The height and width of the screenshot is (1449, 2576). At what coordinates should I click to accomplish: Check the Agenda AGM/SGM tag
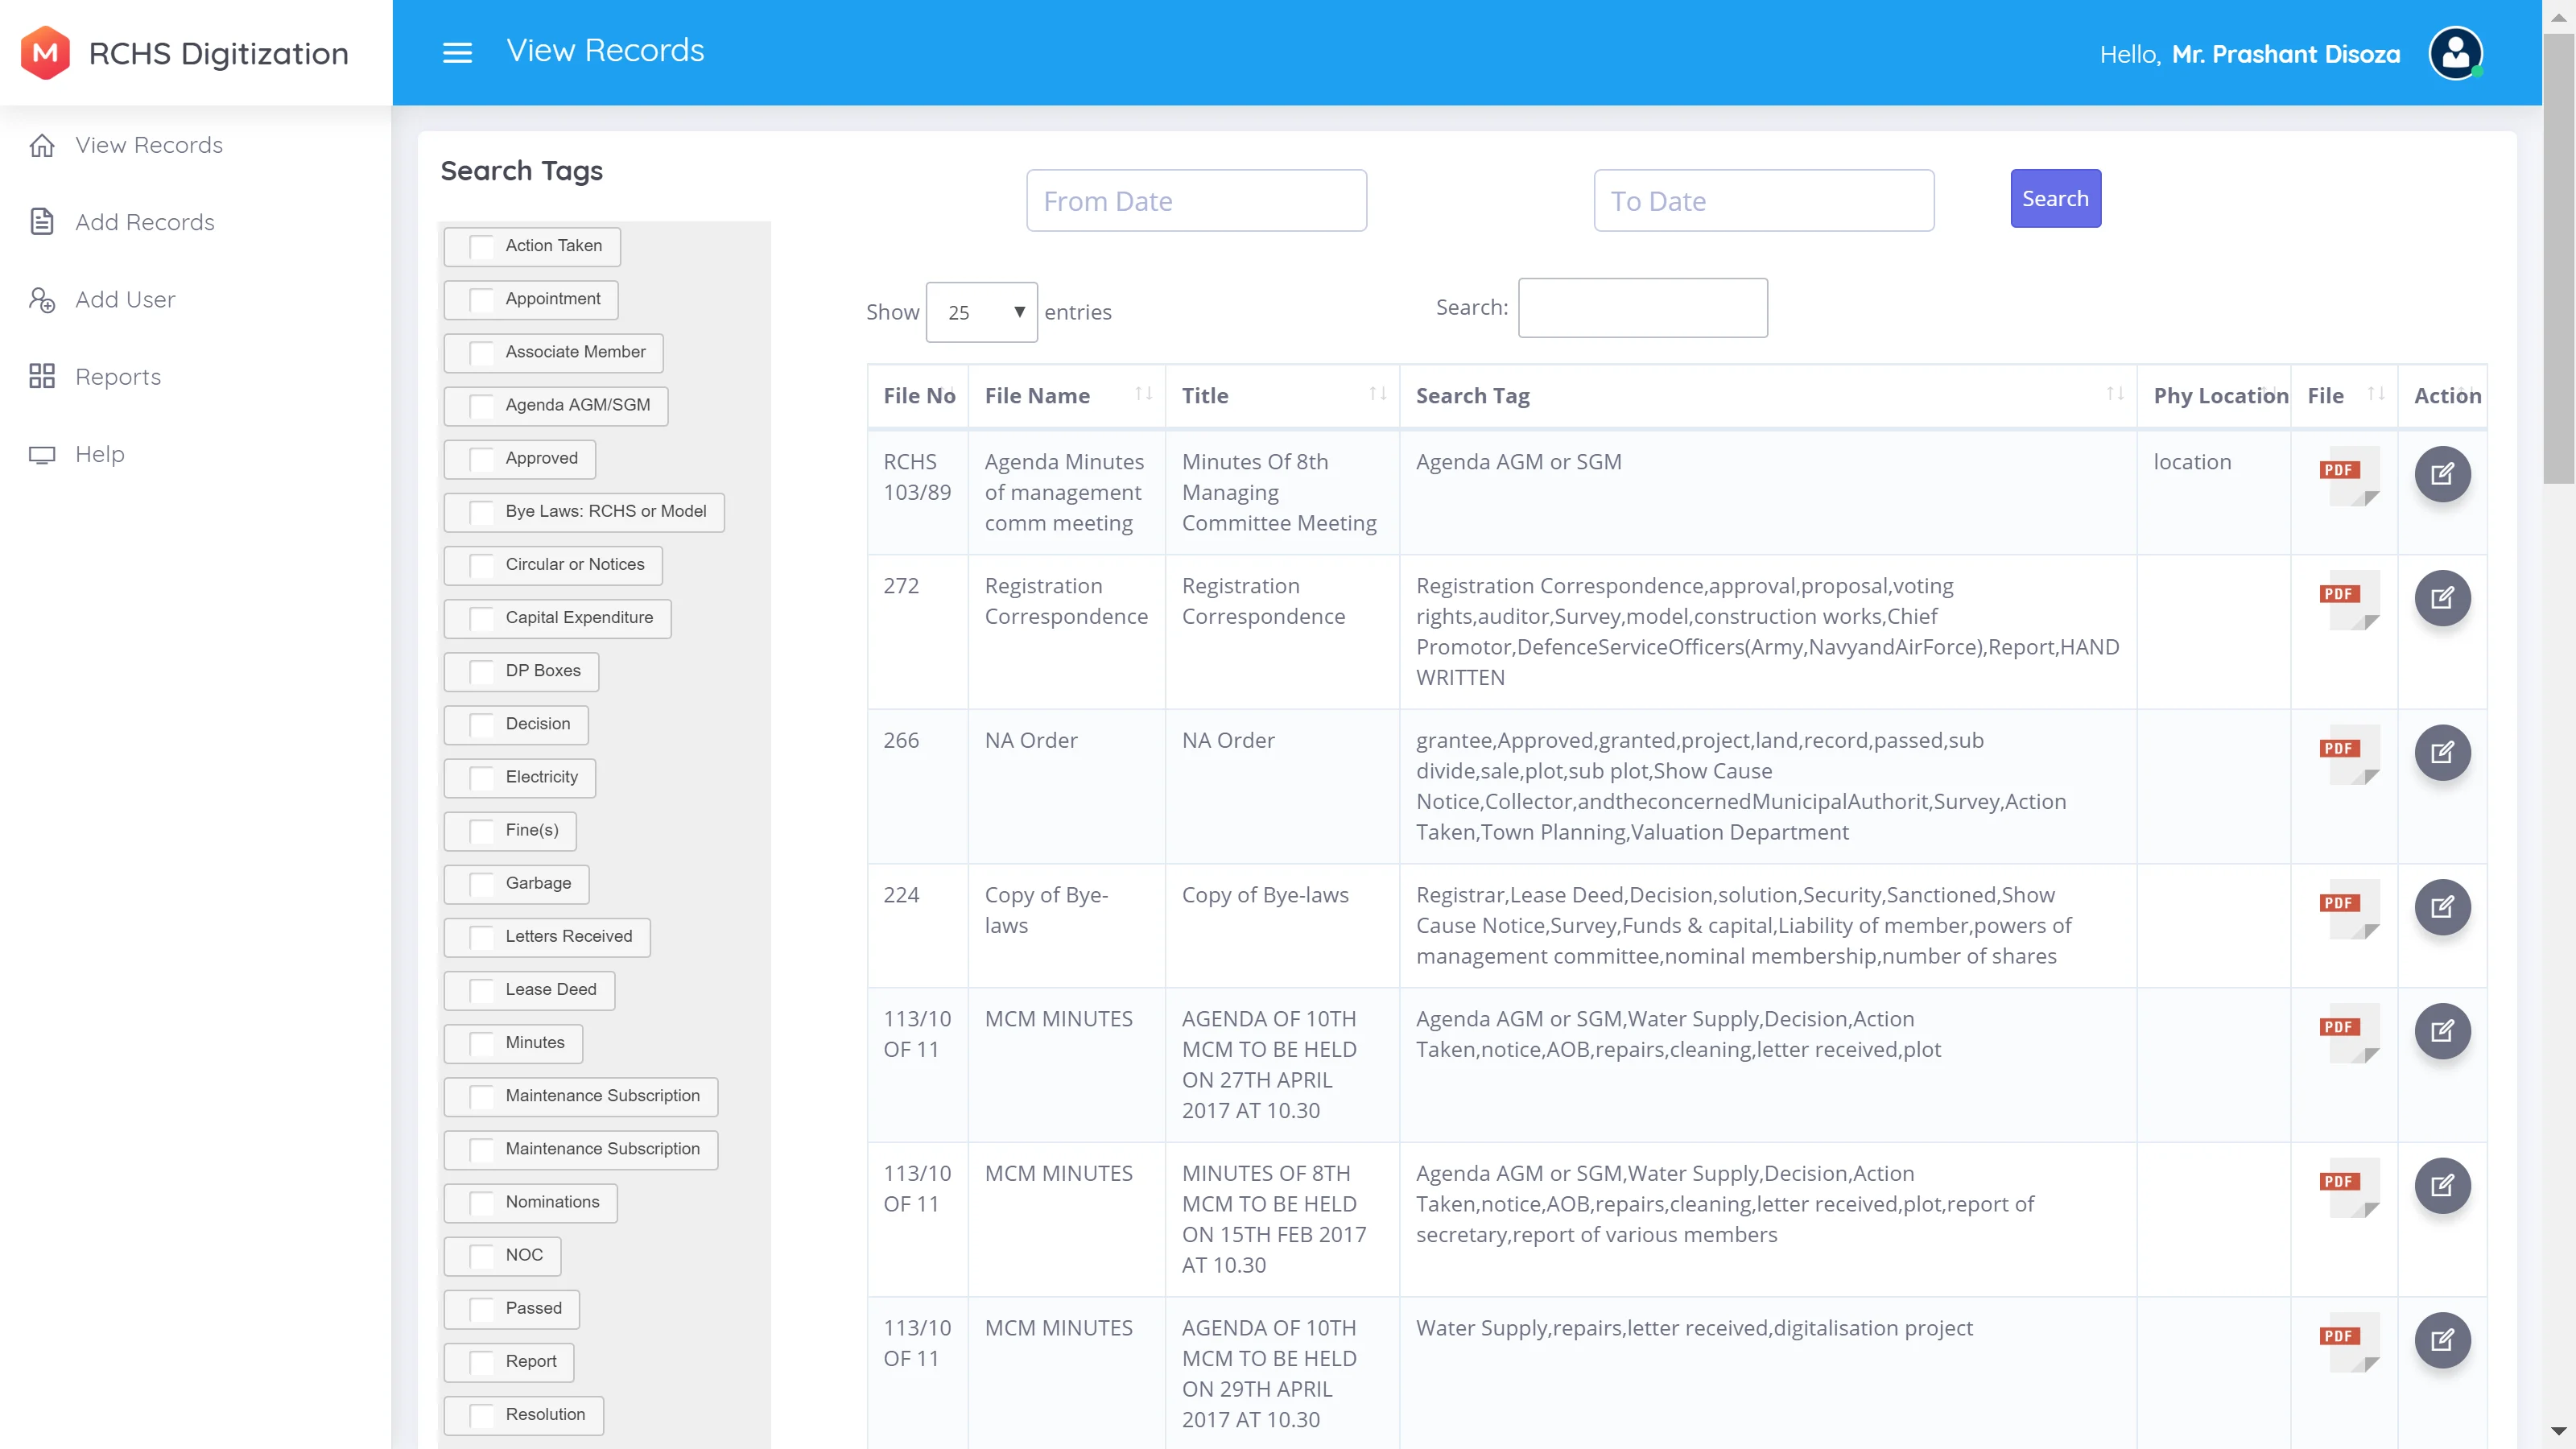pyautogui.click(x=482, y=406)
